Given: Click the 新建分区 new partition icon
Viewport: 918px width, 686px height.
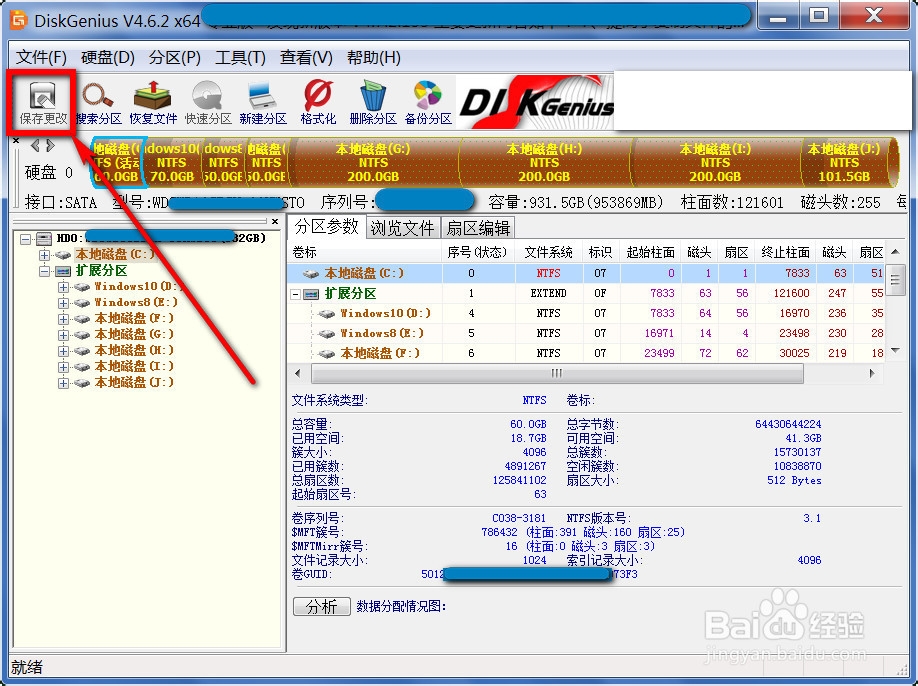Looking at the screenshot, I should pyautogui.click(x=262, y=100).
